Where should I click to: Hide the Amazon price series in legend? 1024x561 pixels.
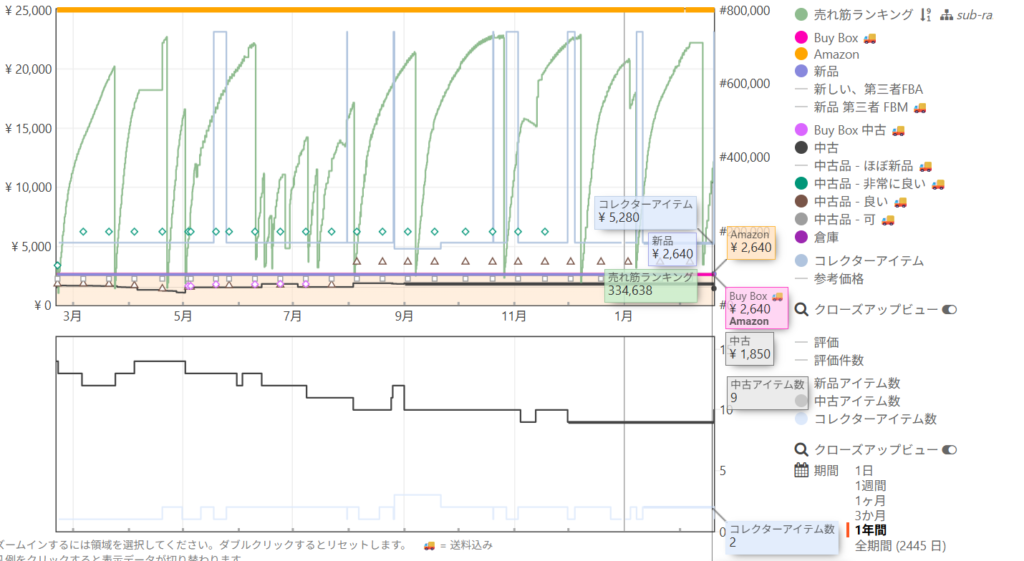(835, 55)
